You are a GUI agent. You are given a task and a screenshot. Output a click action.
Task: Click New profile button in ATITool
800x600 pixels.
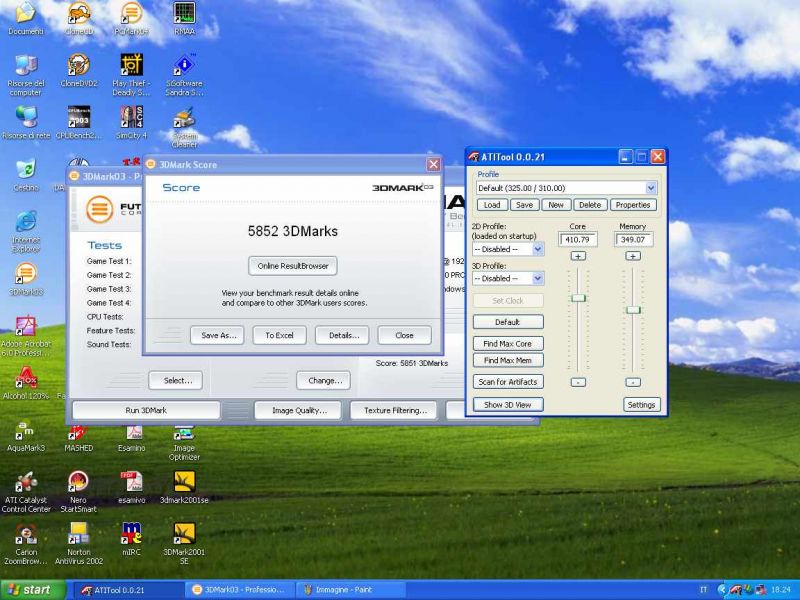pos(556,205)
